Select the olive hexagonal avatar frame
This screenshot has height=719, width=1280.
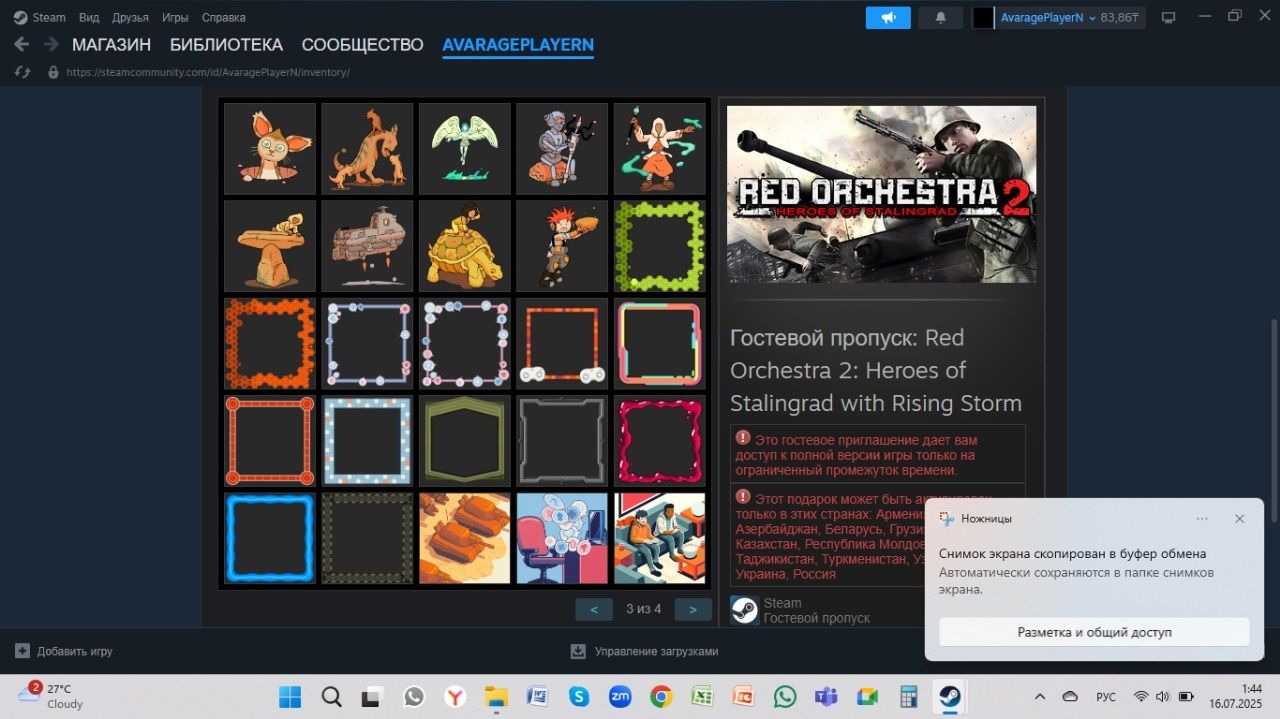465,440
